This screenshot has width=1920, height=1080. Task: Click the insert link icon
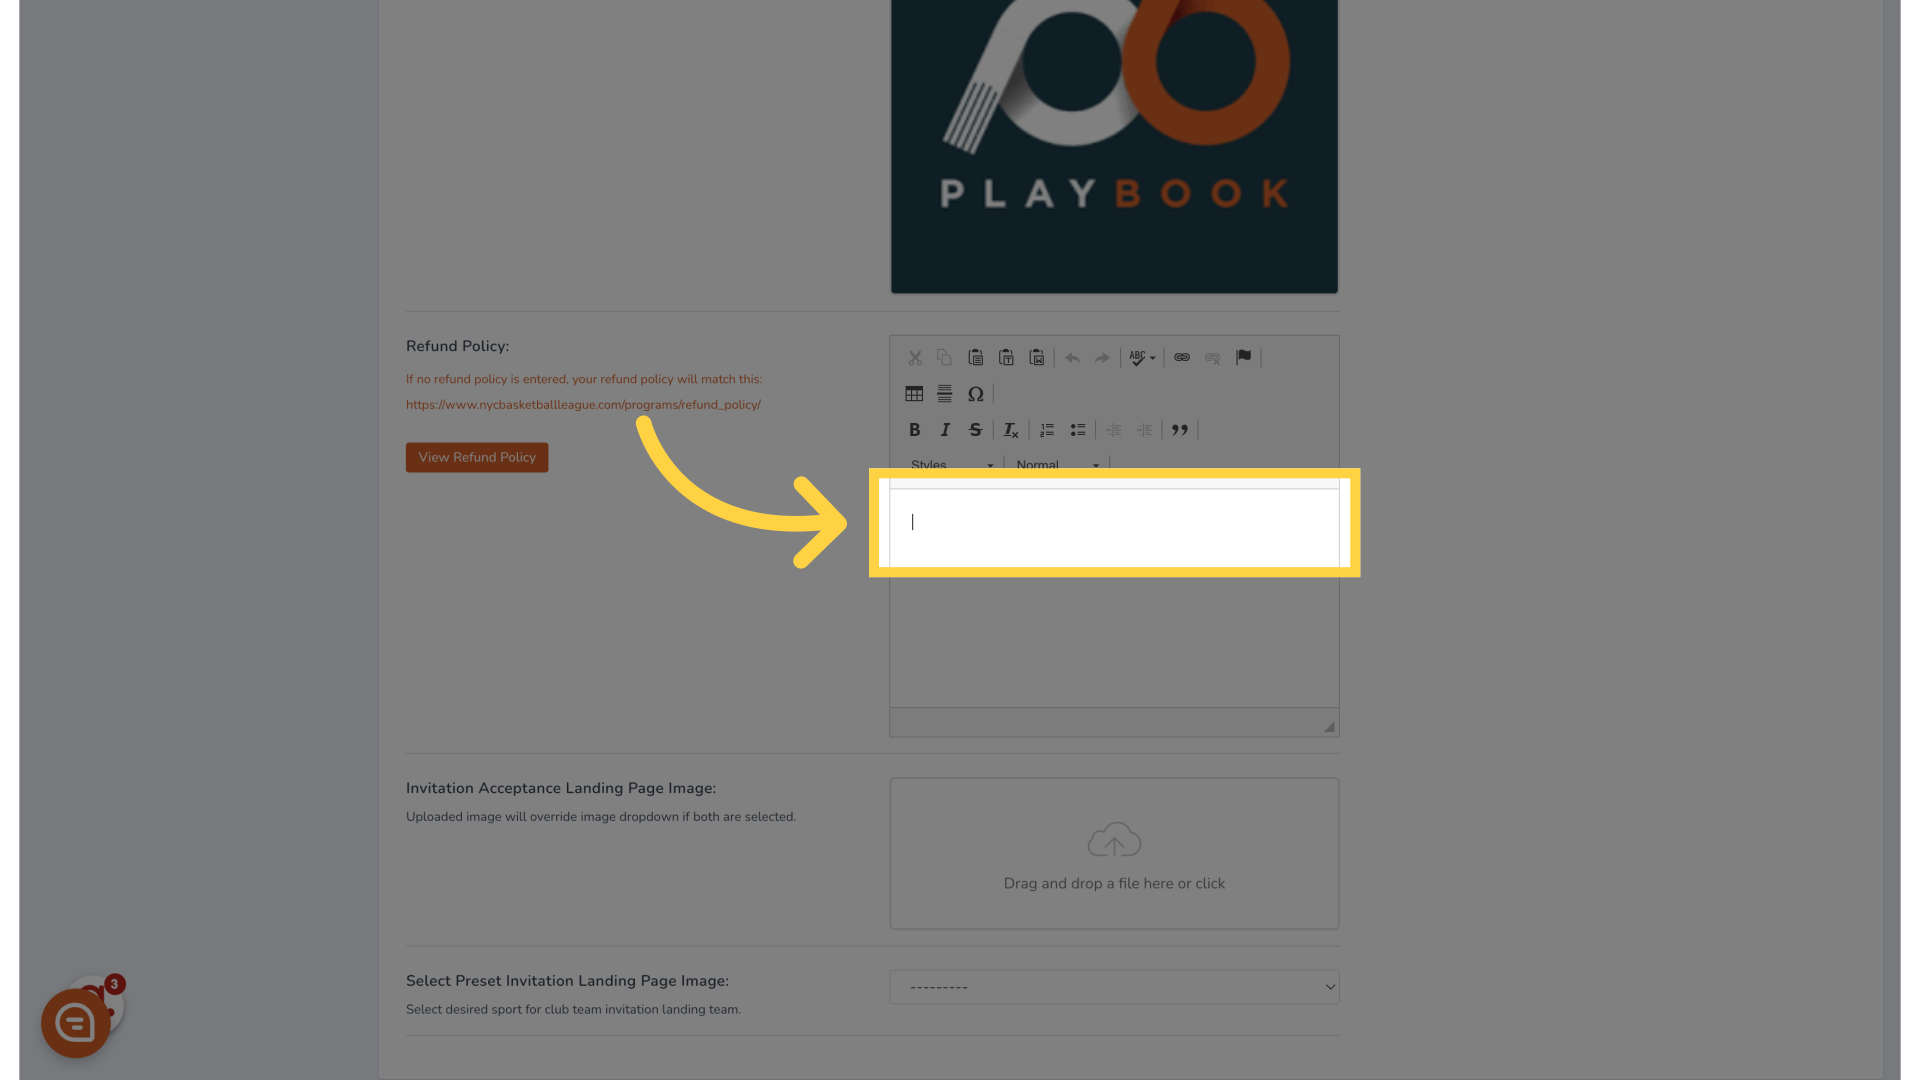pos(1182,356)
